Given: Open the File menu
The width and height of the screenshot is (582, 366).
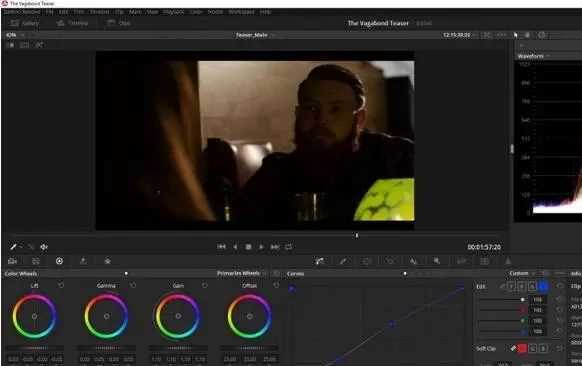Looking at the screenshot, I should [49, 12].
